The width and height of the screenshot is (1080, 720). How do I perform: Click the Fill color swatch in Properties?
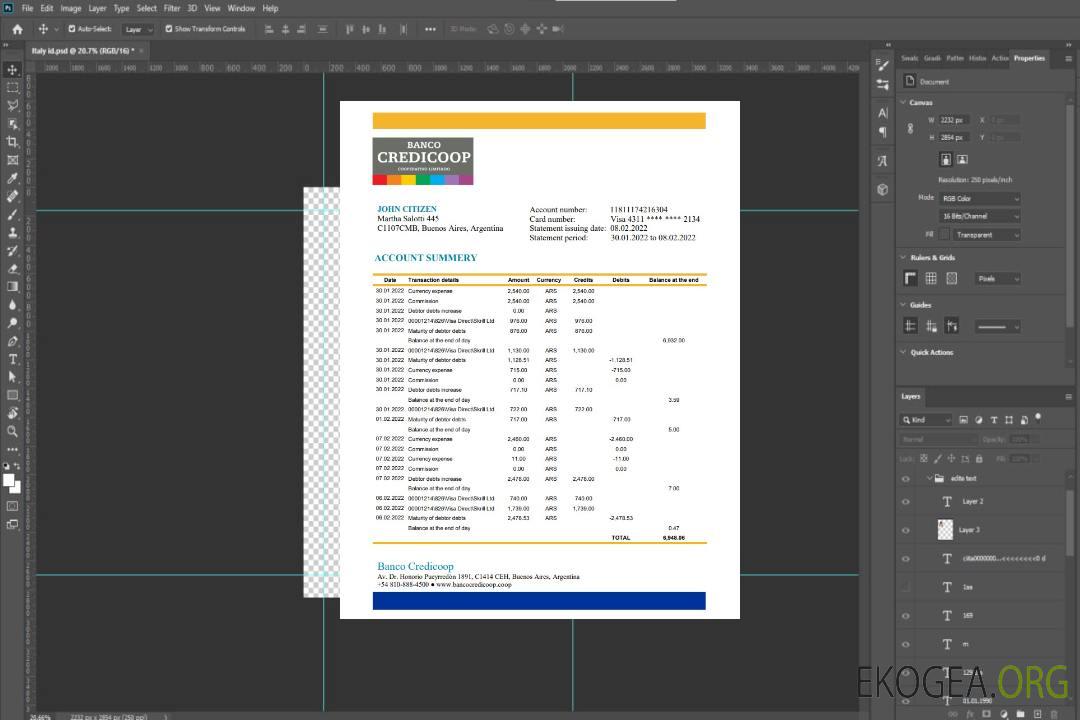(945, 235)
